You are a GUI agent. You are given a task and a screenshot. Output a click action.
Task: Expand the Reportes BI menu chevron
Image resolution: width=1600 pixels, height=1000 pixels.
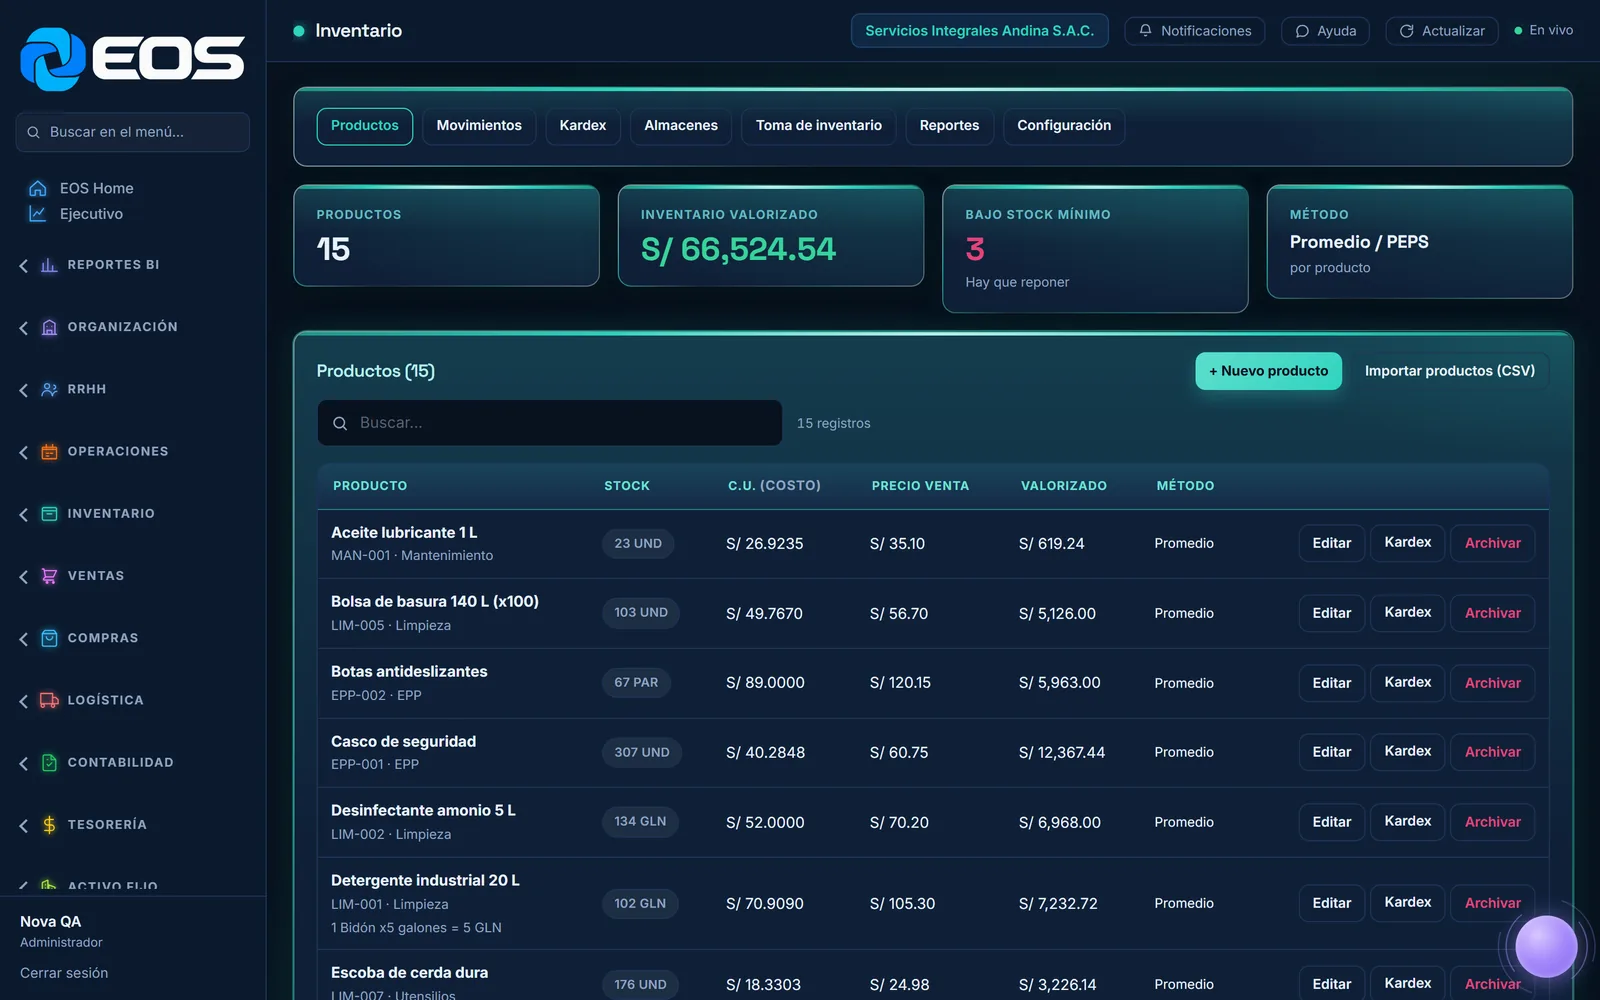click(x=24, y=265)
